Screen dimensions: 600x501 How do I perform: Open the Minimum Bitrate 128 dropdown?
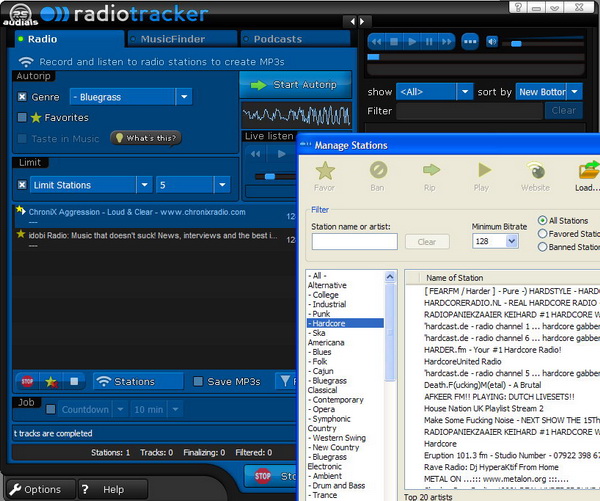512,241
